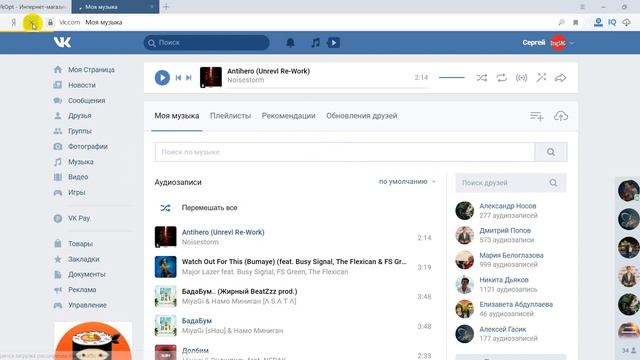Open Никита Дьяков audio list
The width and height of the screenshot is (640, 360).
504,280
